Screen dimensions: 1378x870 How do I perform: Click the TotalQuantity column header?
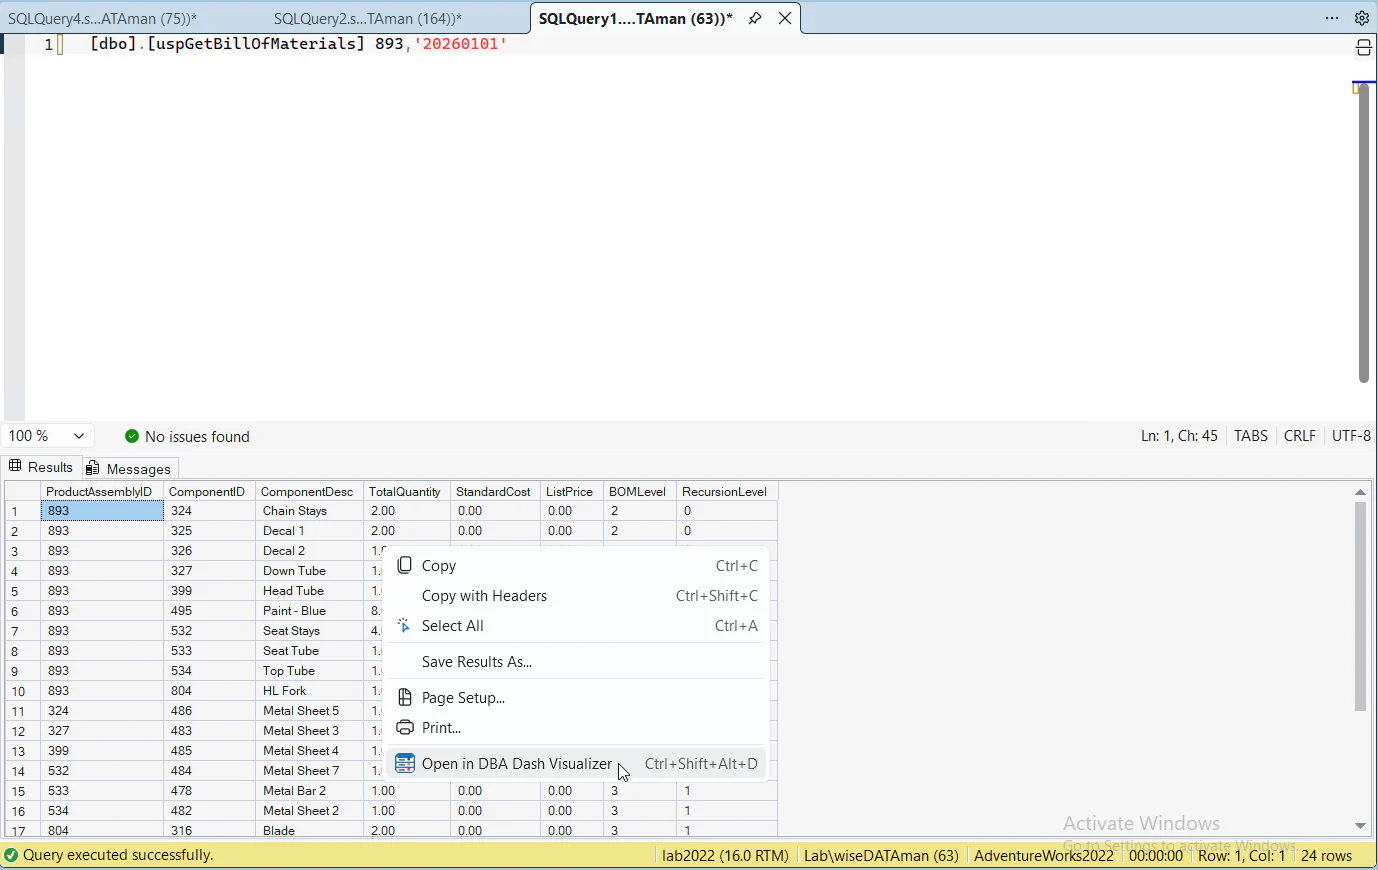coord(405,491)
